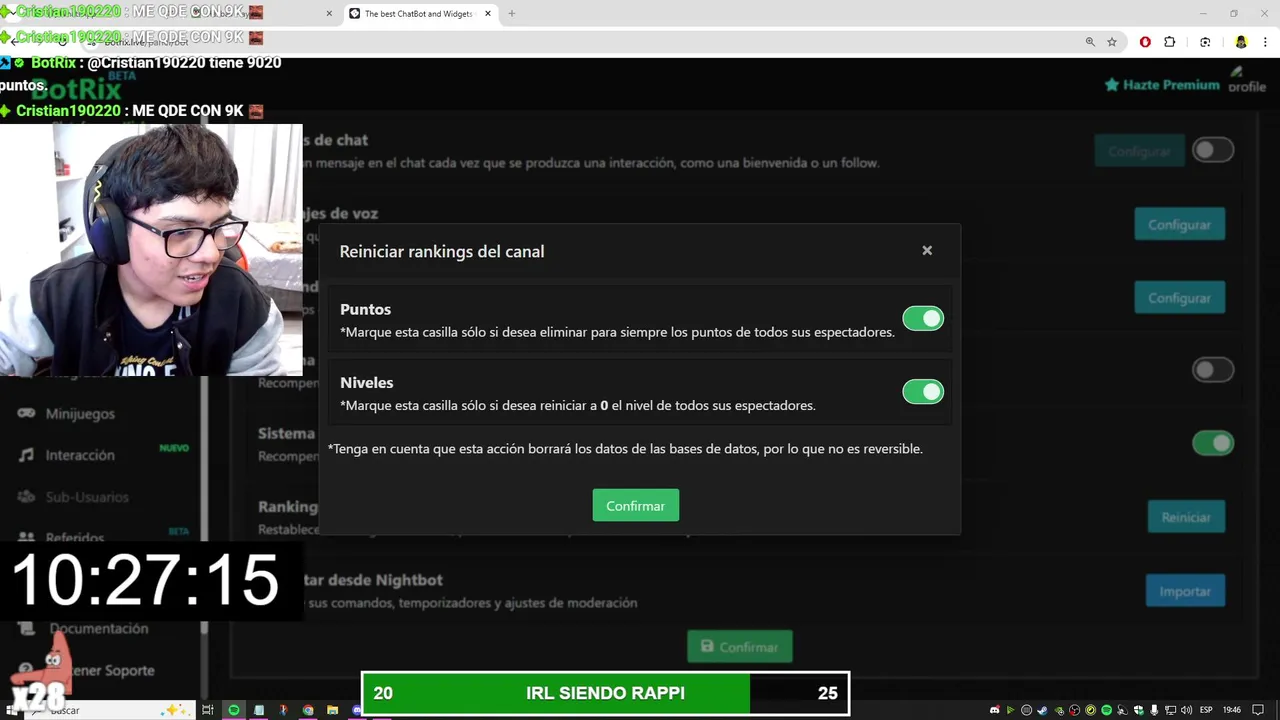1280x720 pixels.
Task: Close The best ChatBot and Widgets tab
Action: pyautogui.click(x=488, y=14)
